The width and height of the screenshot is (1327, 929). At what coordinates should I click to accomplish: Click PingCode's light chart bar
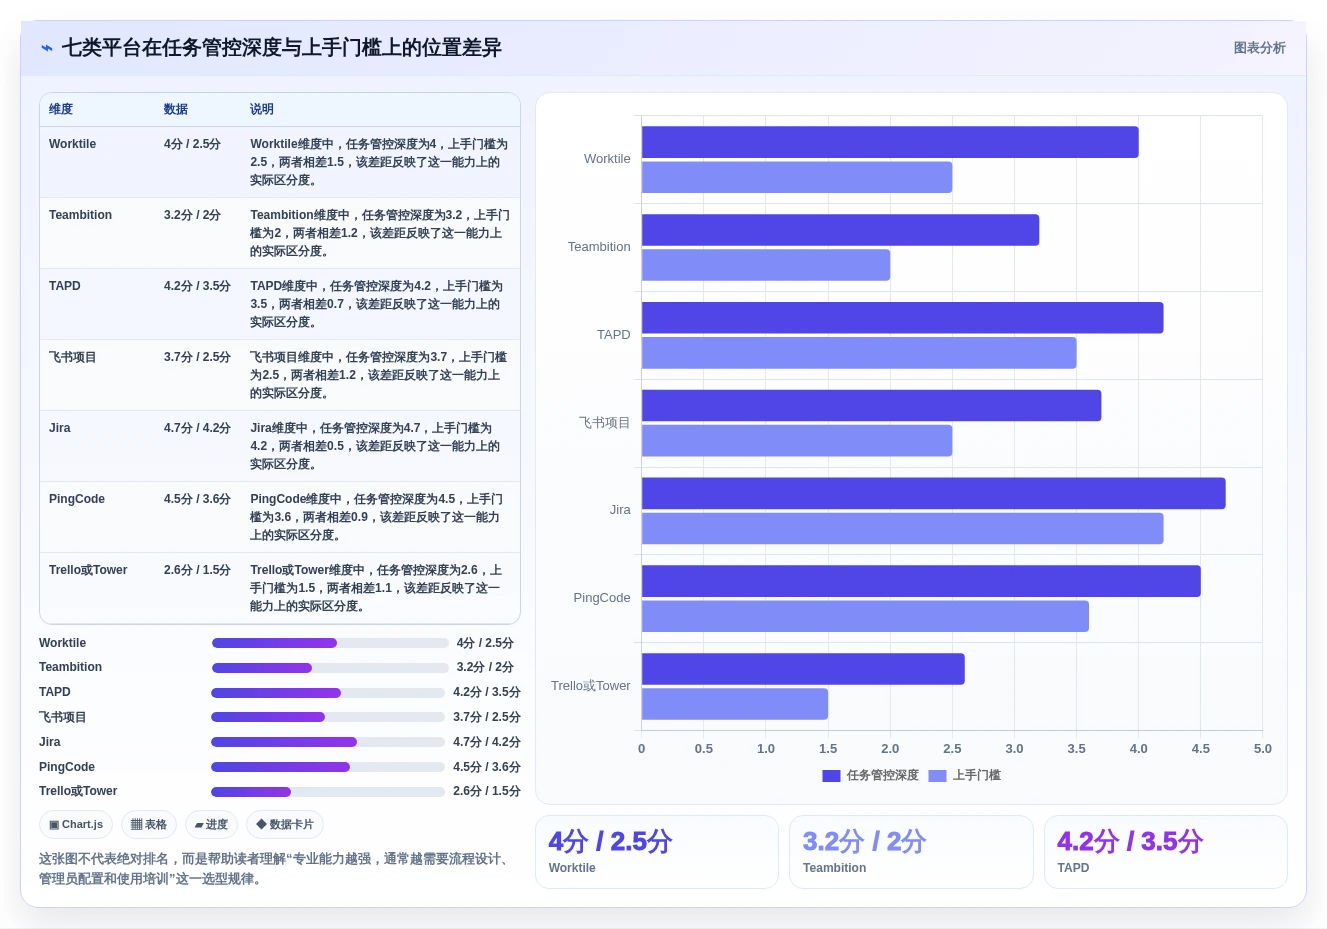coord(865,616)
